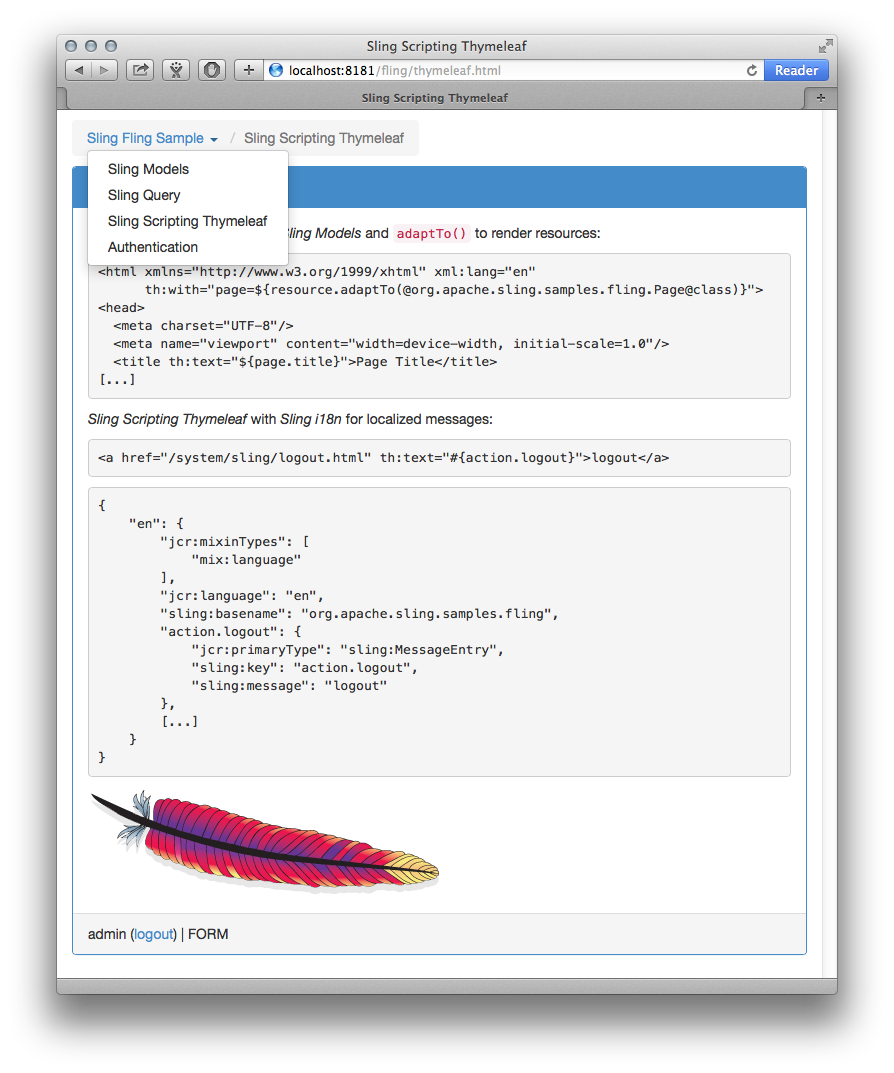
Task: Click the Reader button in address bar
Action: pyautogui.click(x=796, y=70)
